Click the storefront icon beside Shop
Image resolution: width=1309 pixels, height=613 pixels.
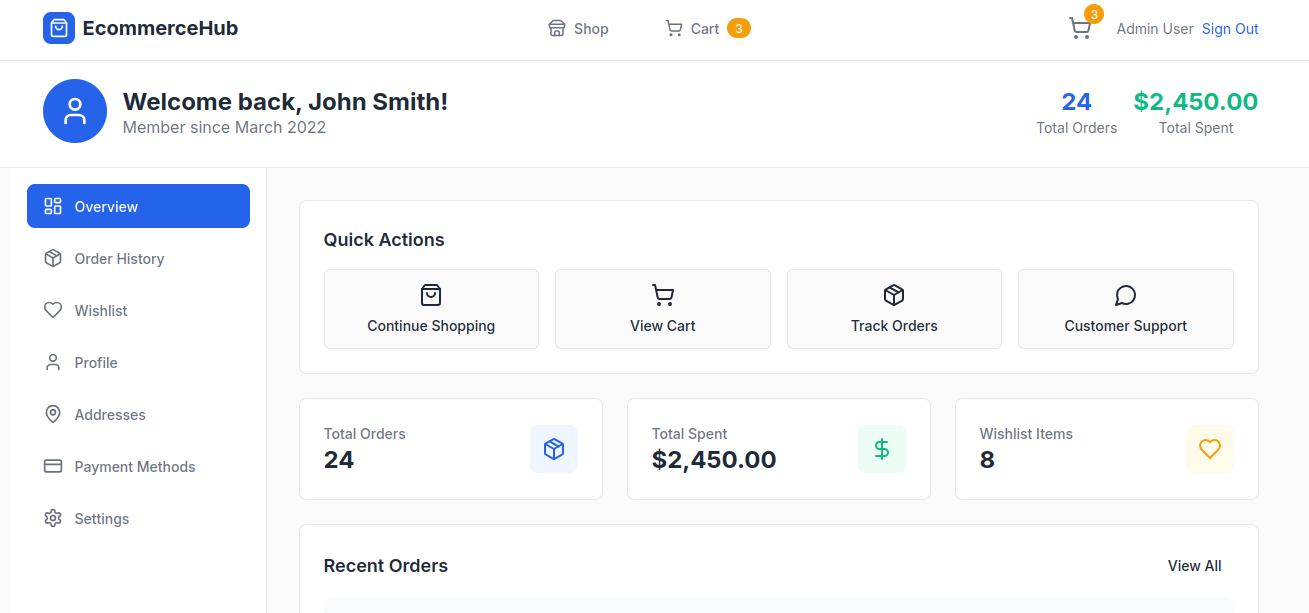pos(557,29)
